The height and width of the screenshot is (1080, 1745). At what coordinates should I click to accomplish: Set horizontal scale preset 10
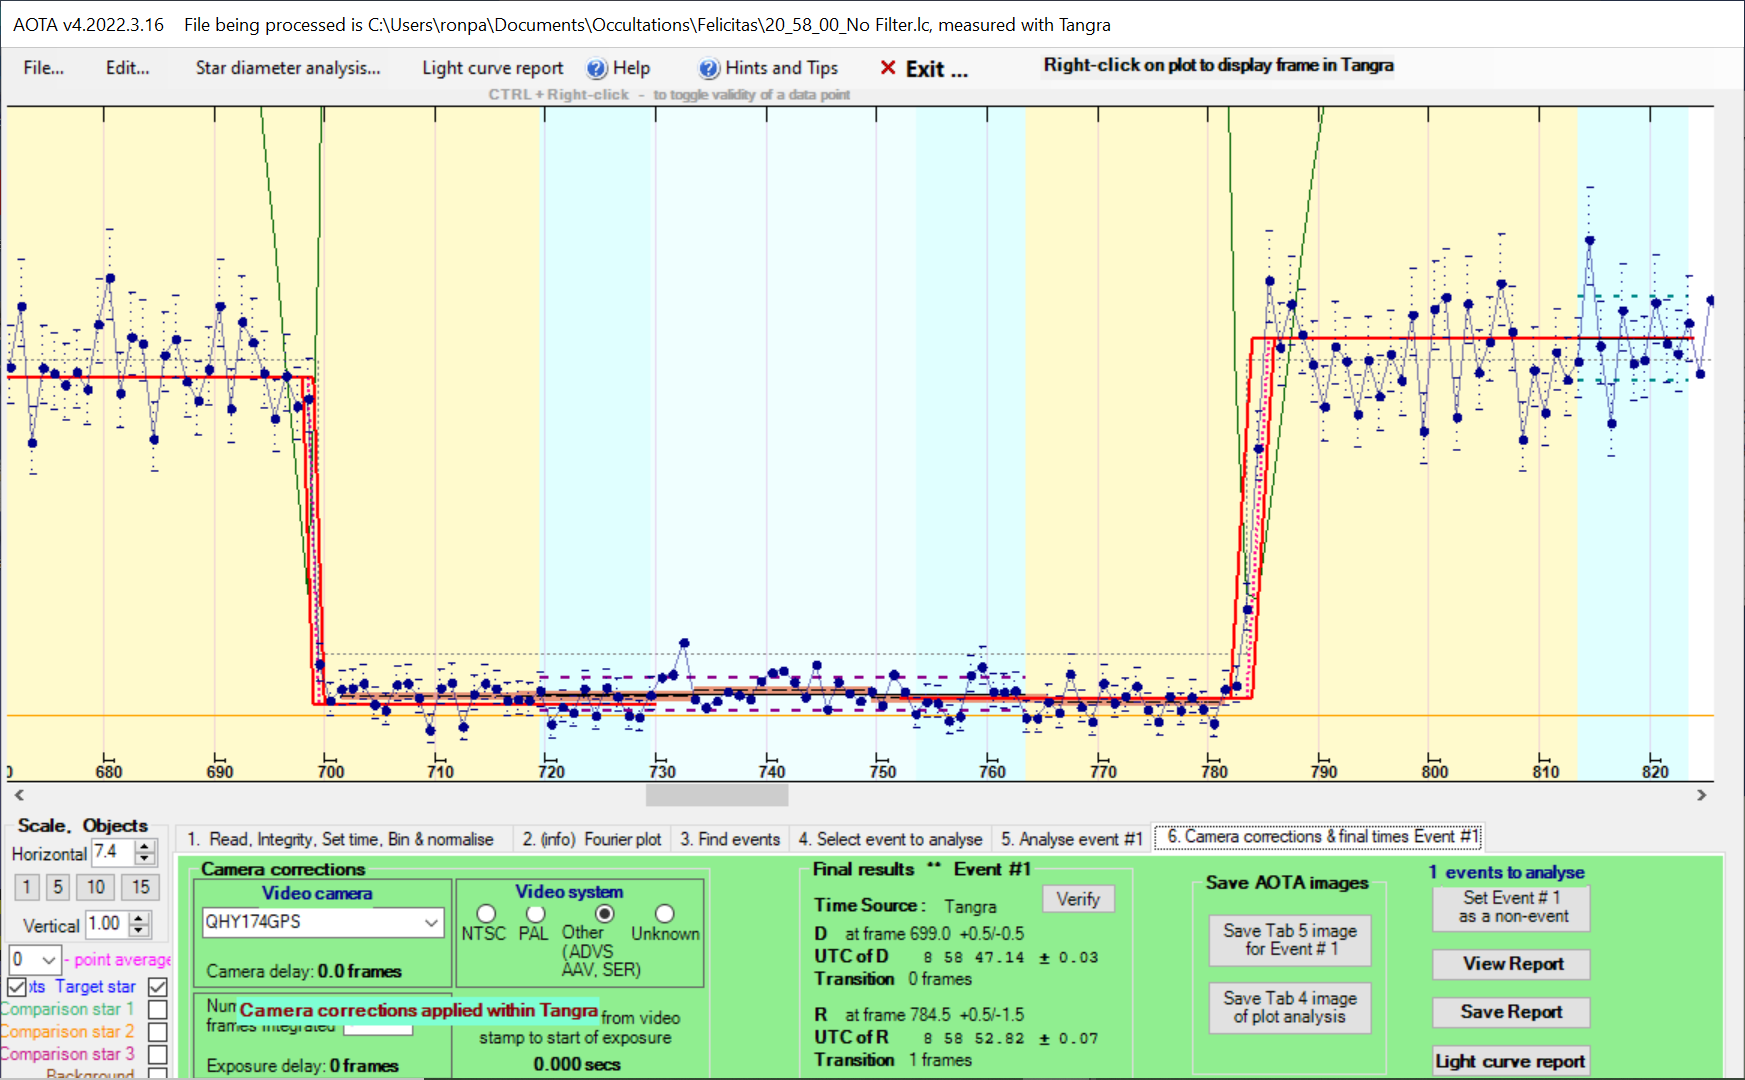(x=96, y=887)
